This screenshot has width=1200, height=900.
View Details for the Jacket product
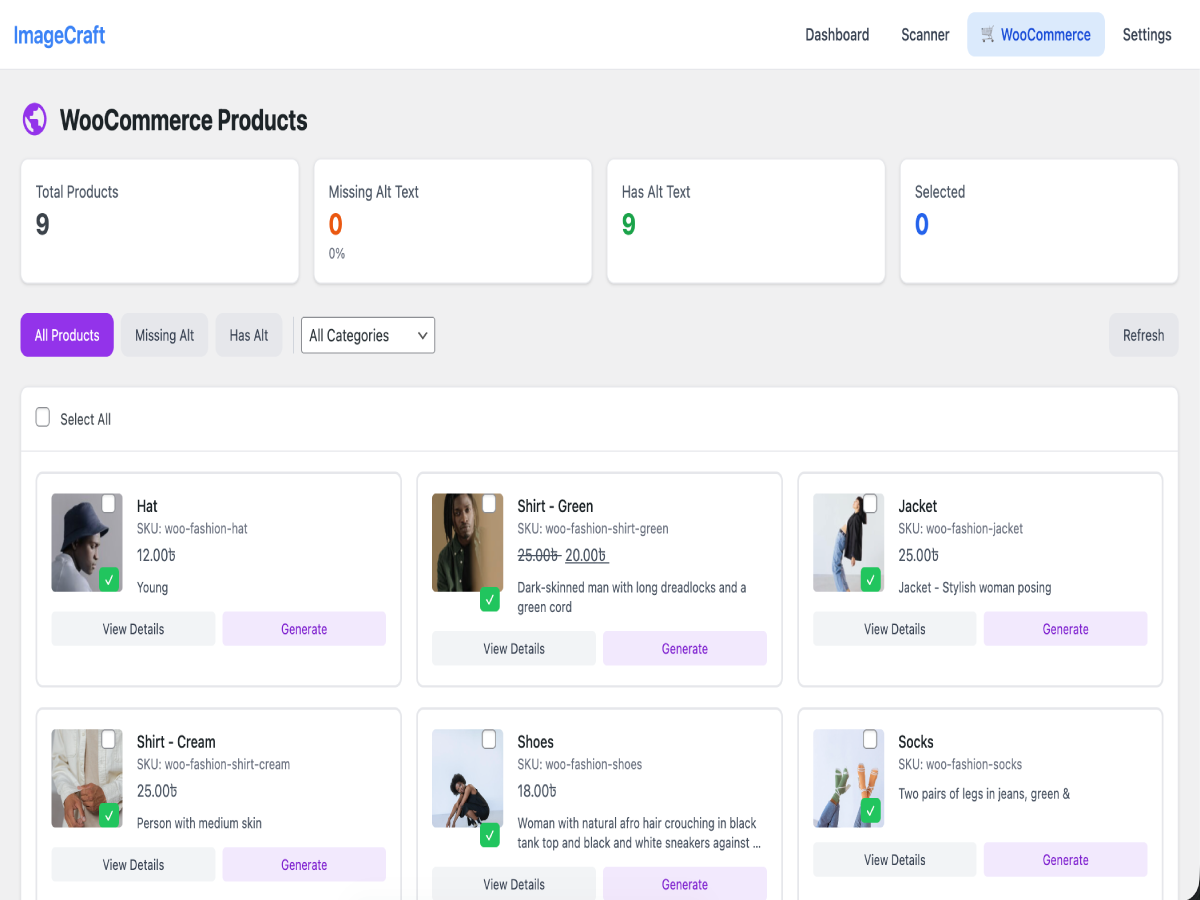(x=894, y=628)
